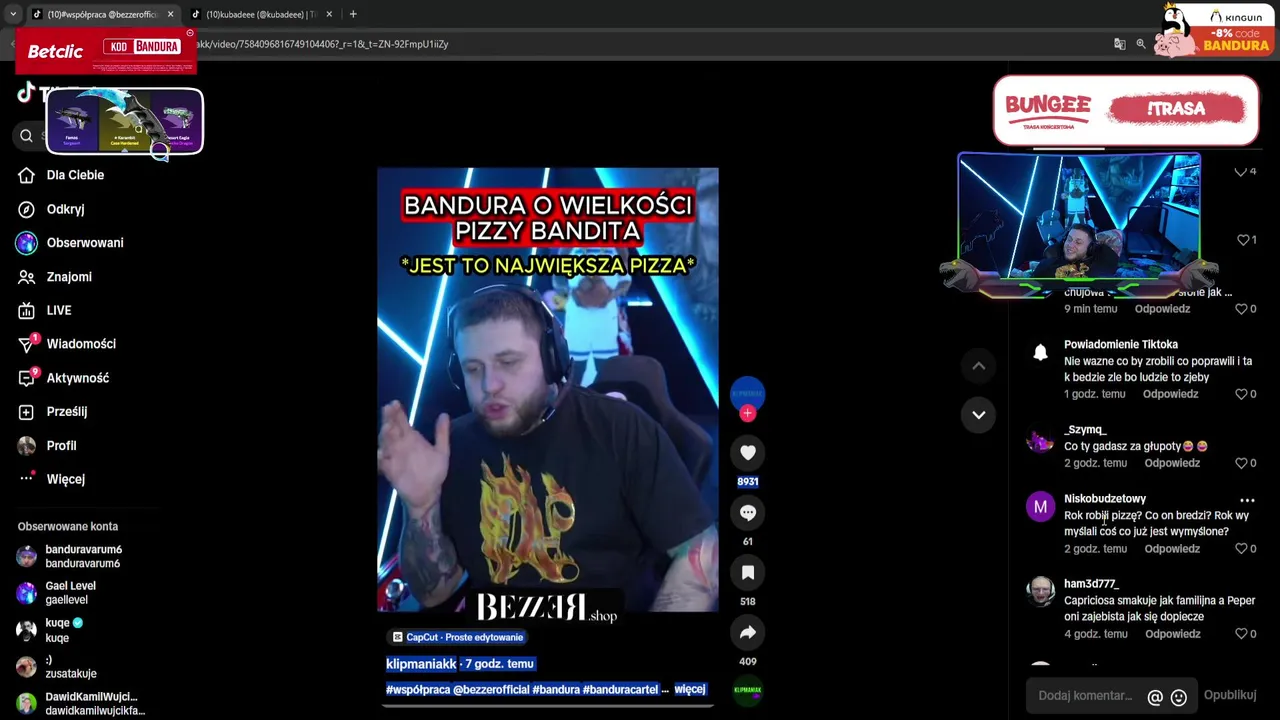
Task: Reply to ham3d777_ comment
Action: coord(1172,634)
